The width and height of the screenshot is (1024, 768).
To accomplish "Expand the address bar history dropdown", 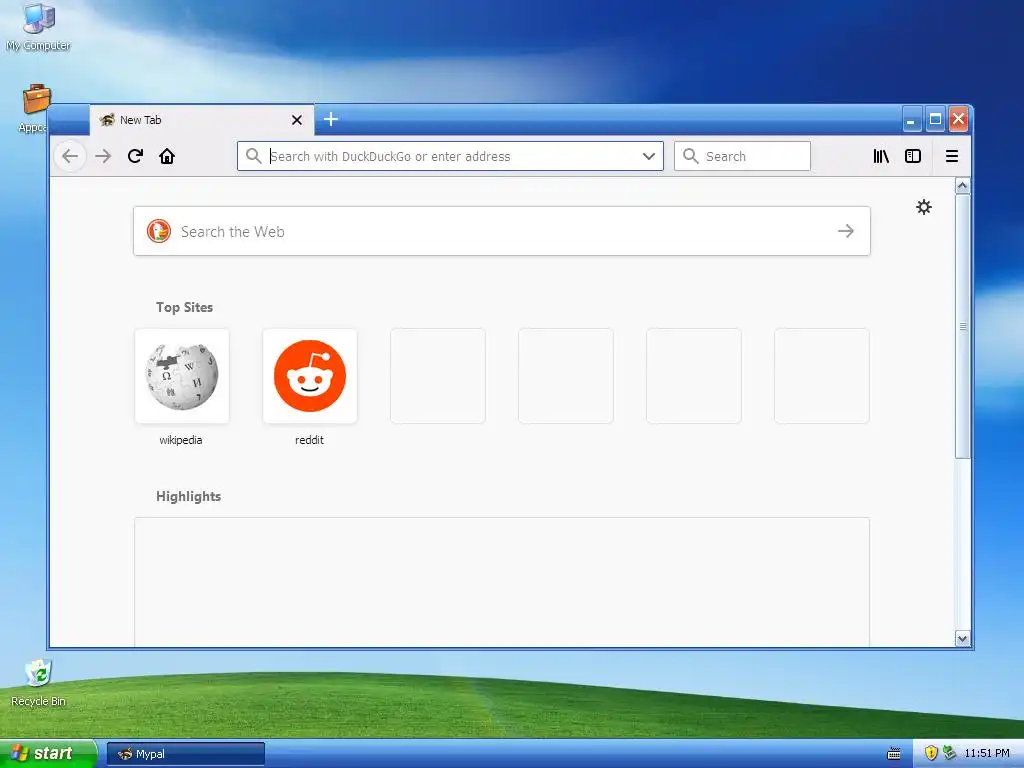I will [x=648, y=156].
